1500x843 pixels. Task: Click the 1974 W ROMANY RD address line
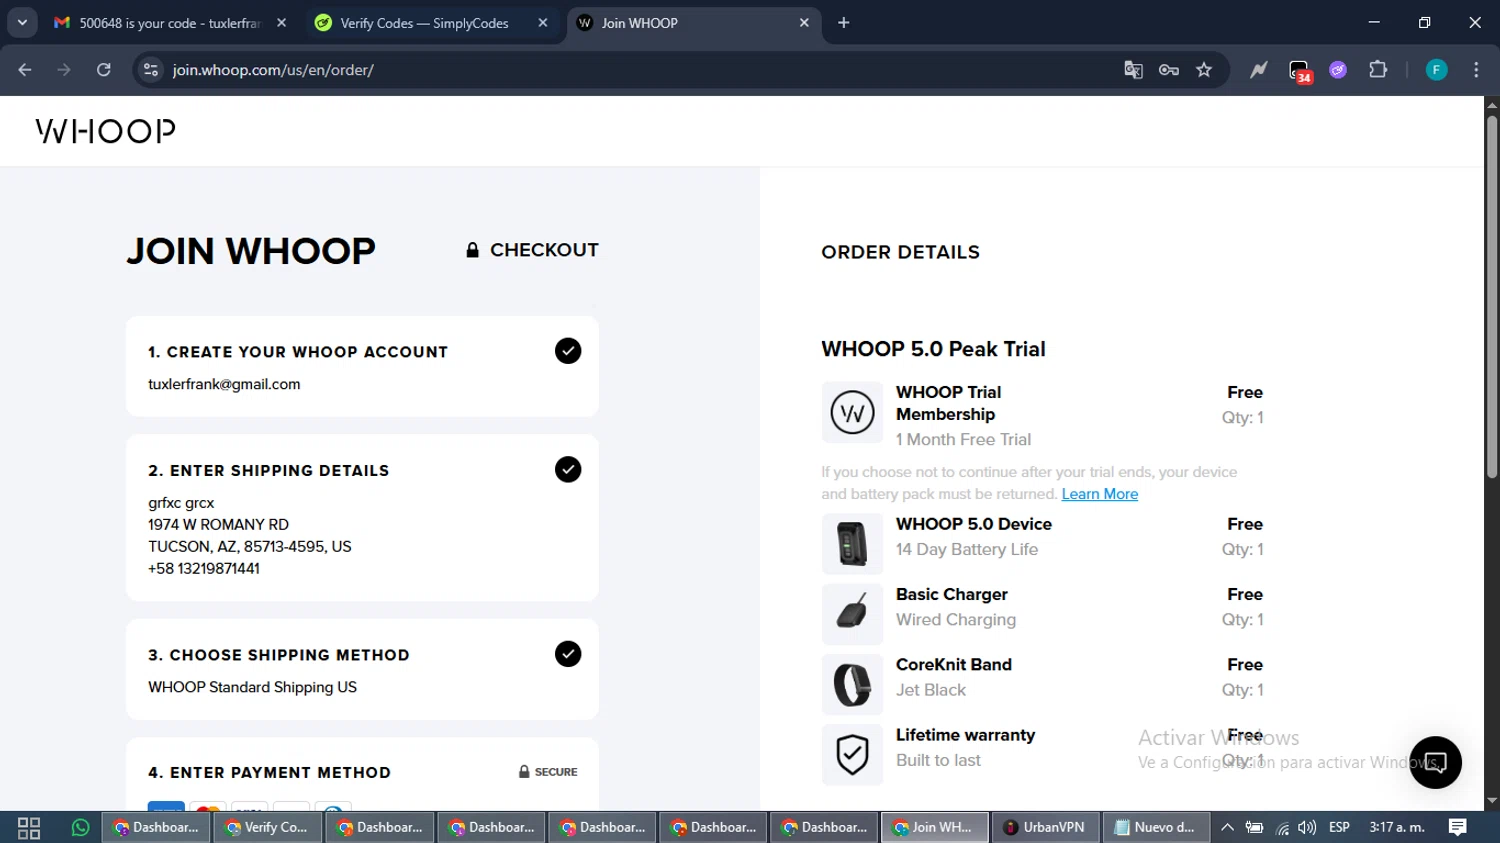[x=218, y=524]
